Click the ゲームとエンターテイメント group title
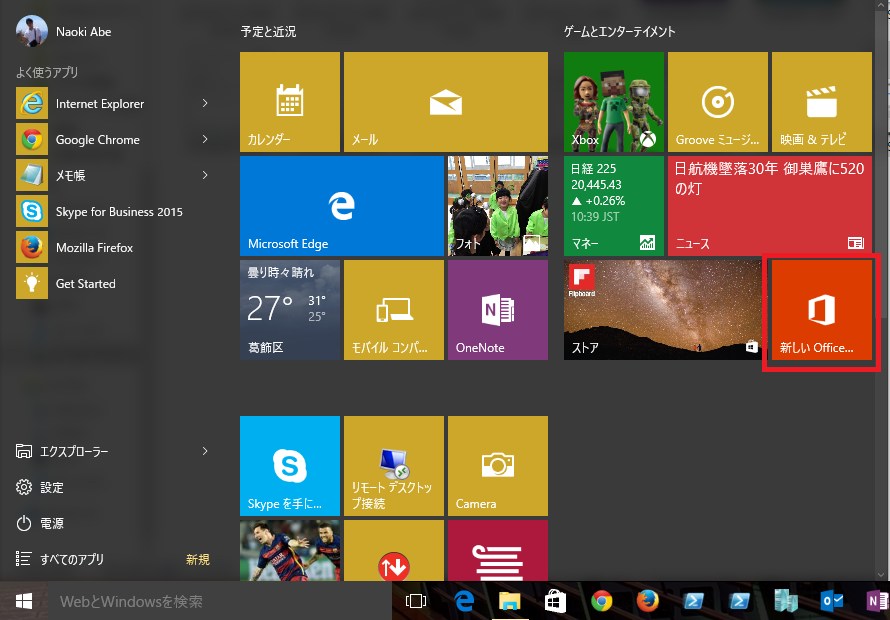Screen dimensions: 890x620 [x=619, y=31]
